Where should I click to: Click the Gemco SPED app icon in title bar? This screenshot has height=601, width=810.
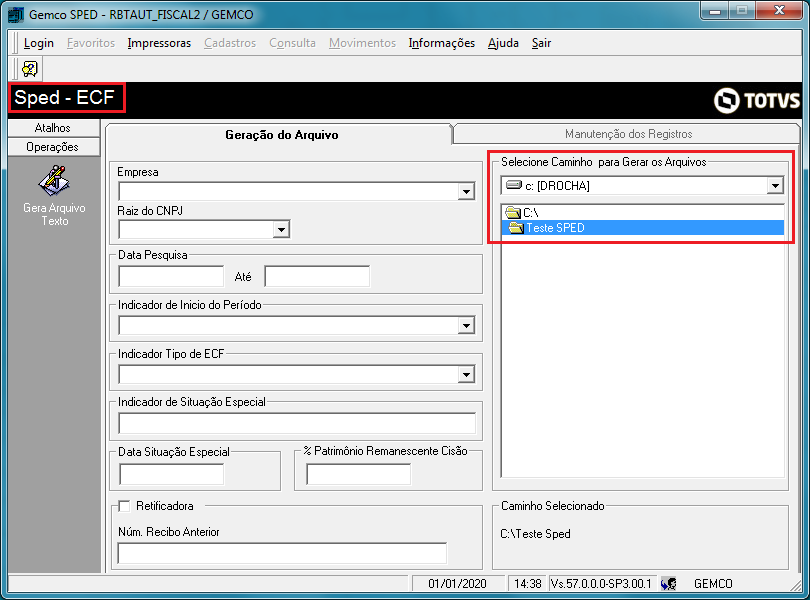coord(16,14)
